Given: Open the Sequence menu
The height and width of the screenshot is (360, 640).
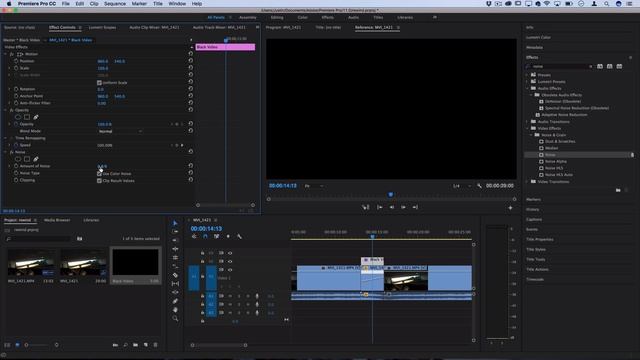Looking at the screenshot, I should coord(115,4).
